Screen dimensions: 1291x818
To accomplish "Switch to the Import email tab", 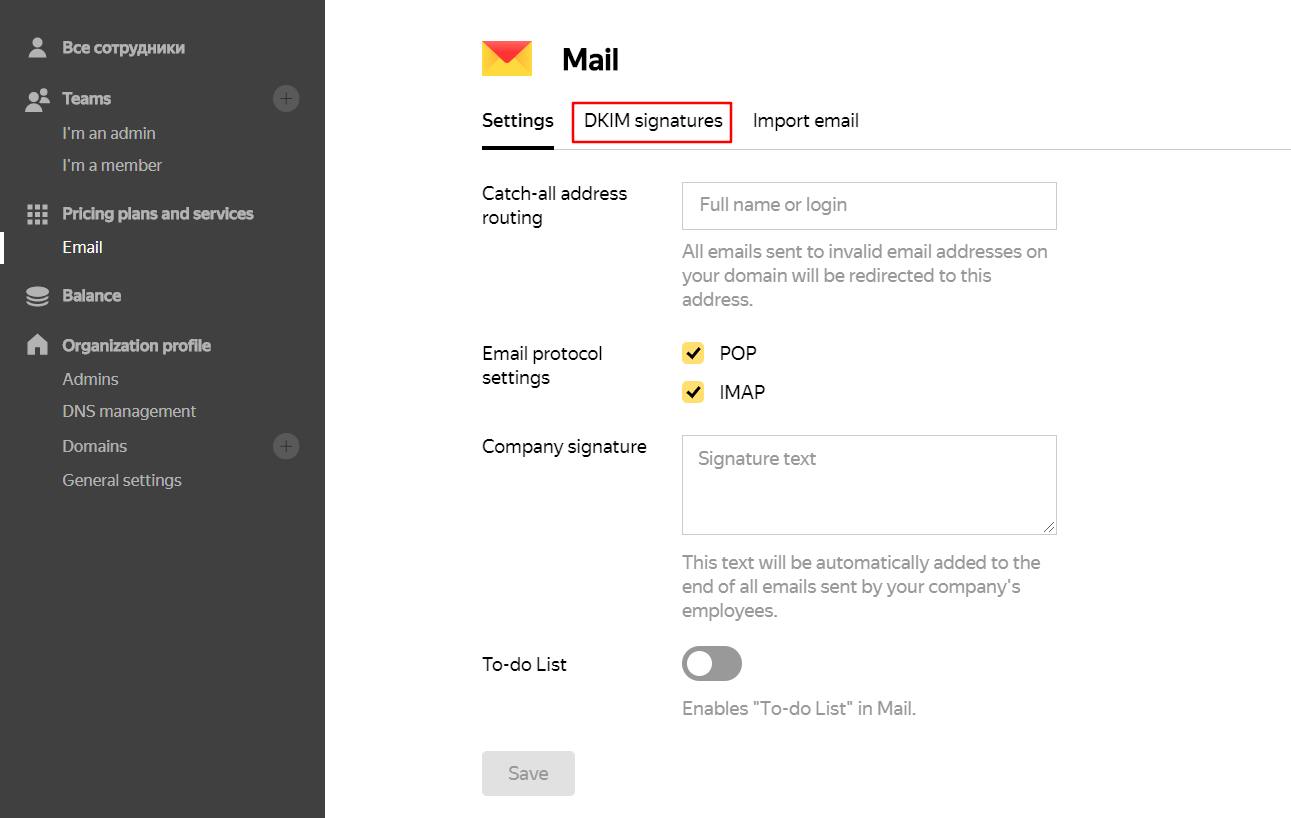I will [x=805, y=121].
